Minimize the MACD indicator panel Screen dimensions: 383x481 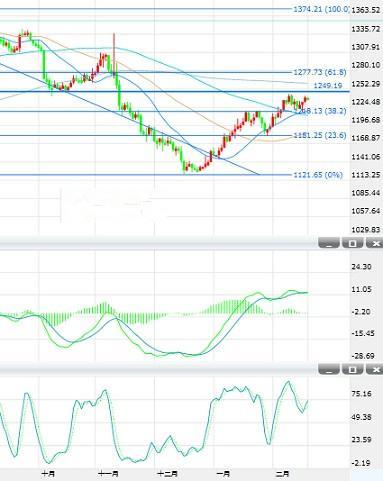coord(329,243)
